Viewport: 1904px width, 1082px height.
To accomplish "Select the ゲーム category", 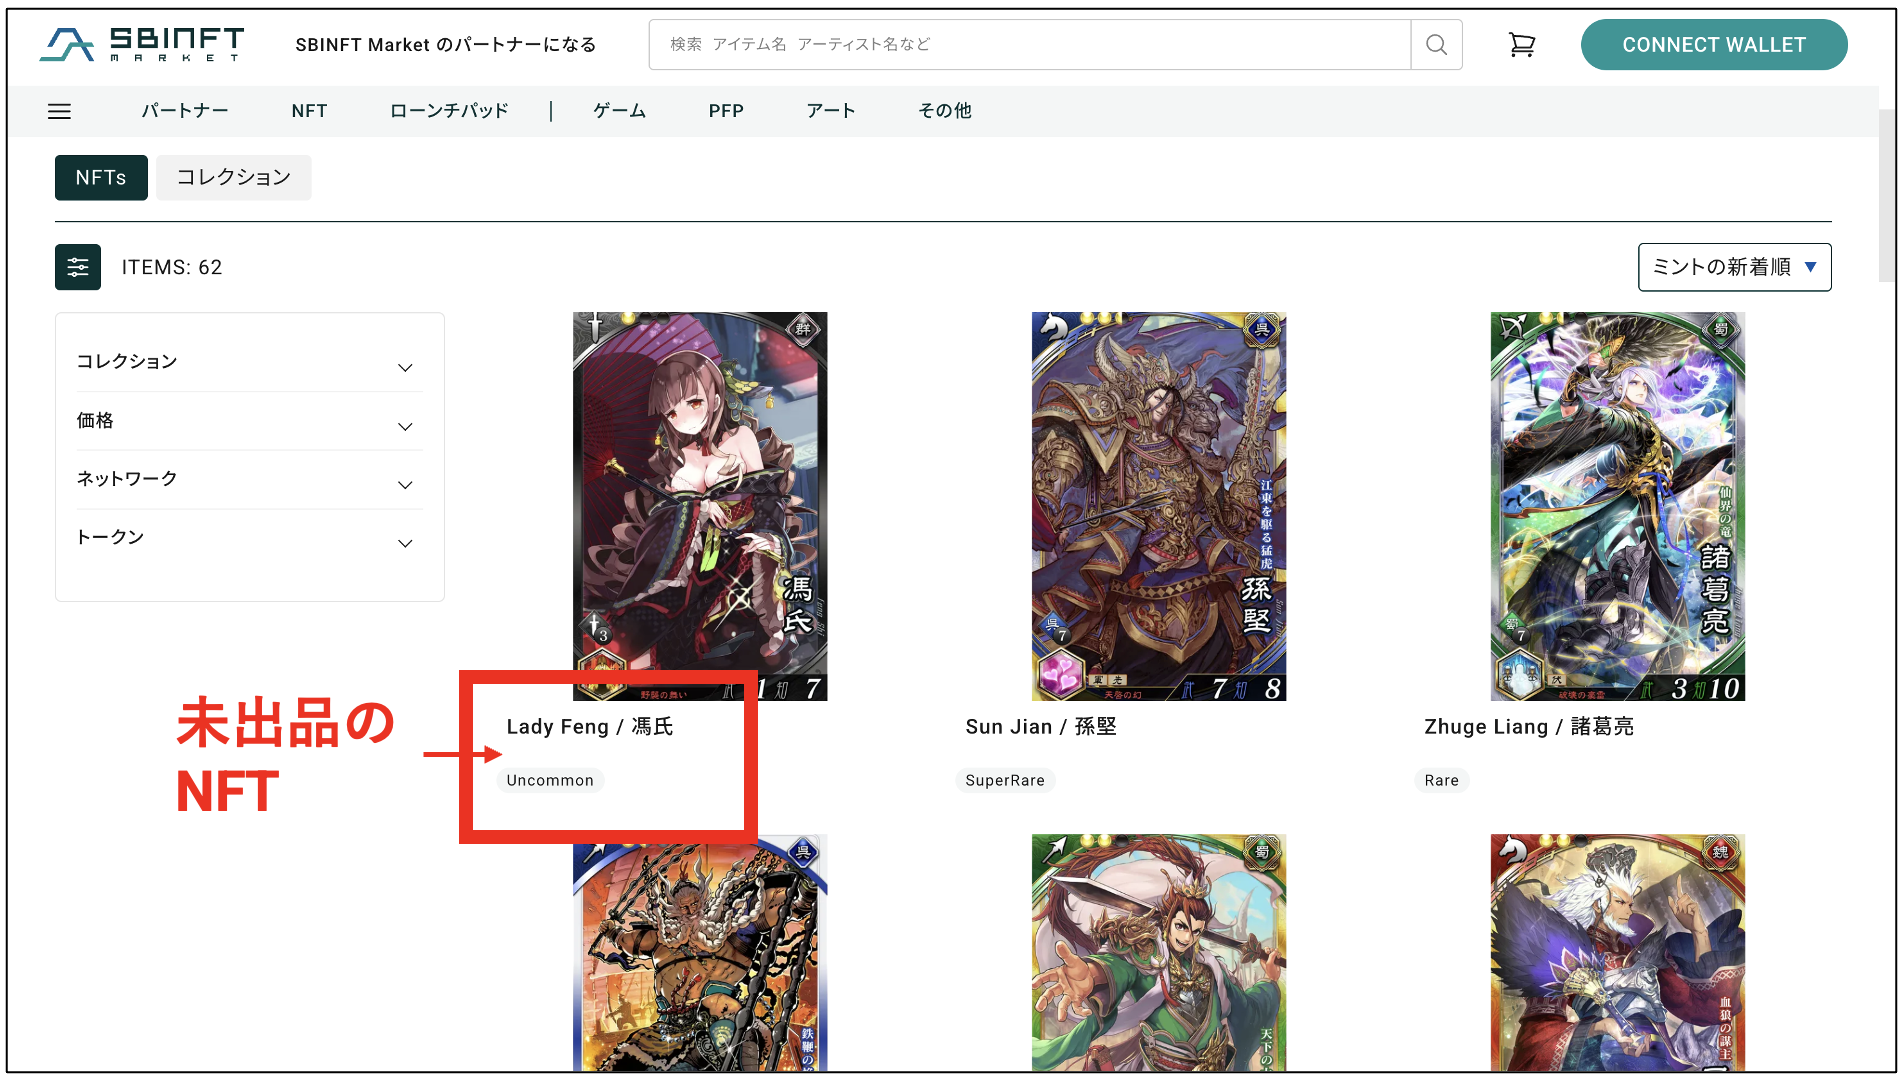I will [620, 111].
